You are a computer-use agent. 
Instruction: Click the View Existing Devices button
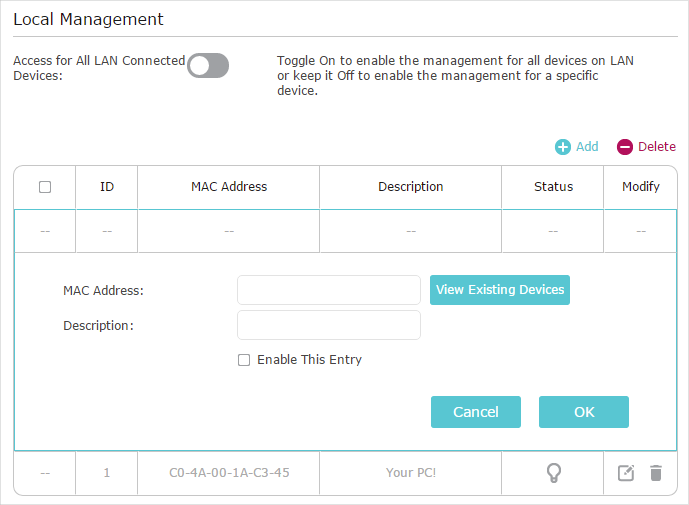pyautogui.click(x=500, y=290)
